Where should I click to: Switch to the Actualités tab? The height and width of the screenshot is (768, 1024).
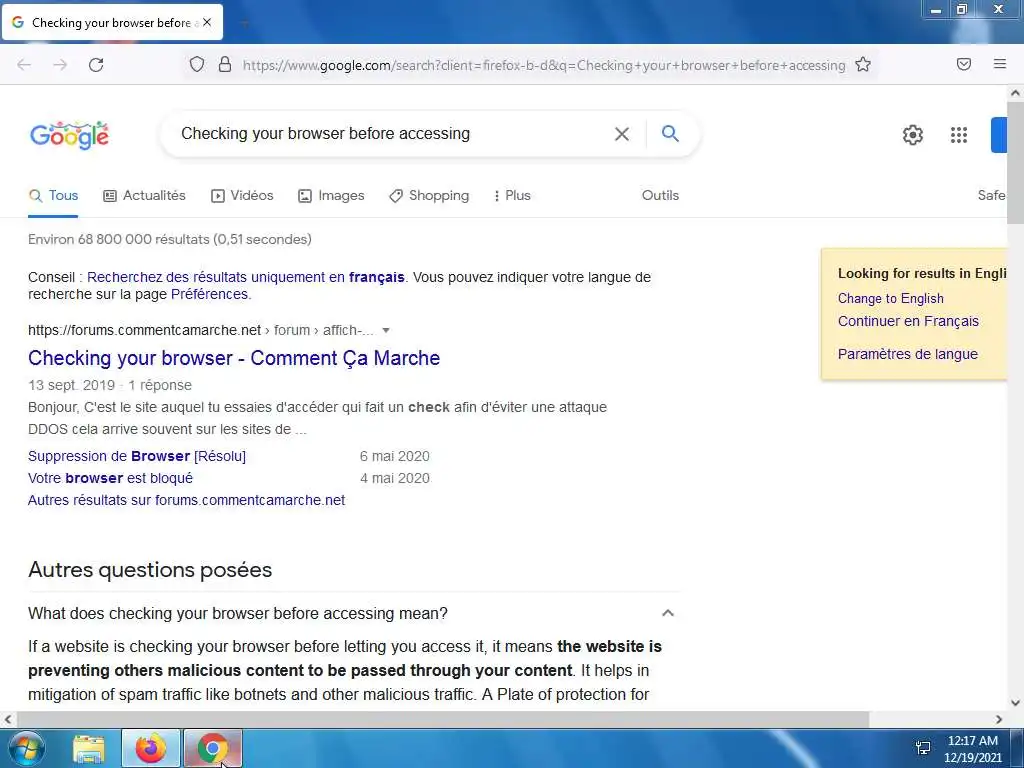pos(144,195)
